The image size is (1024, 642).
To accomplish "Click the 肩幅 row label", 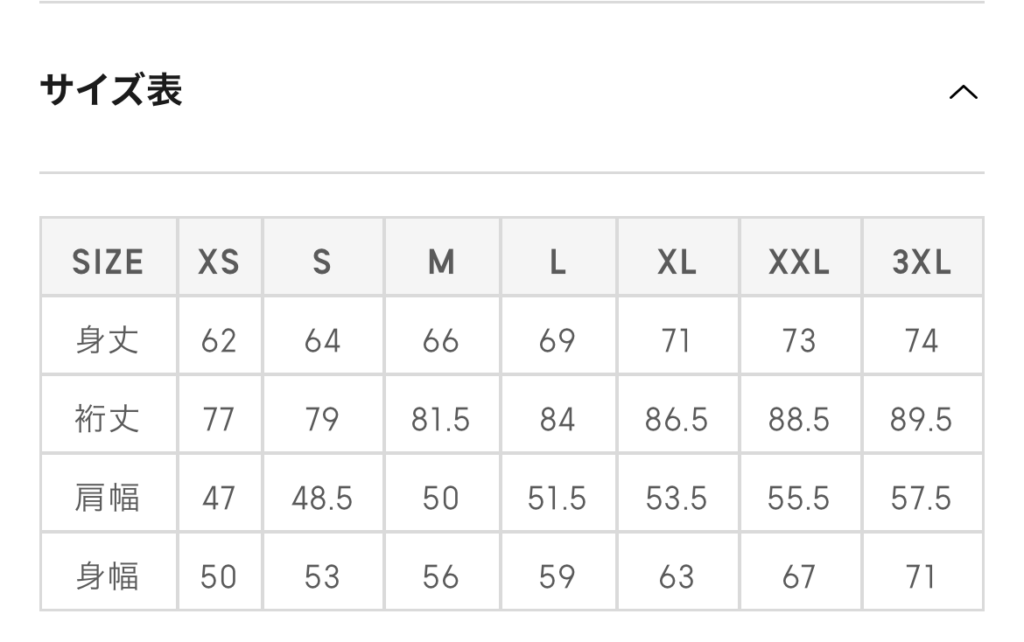I will (108, 498).
